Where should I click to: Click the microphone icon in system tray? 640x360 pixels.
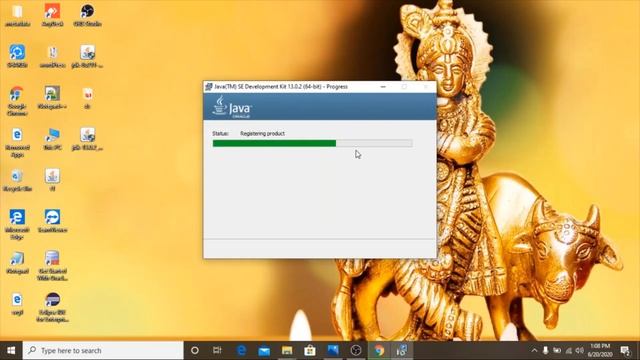pyautogui.click(x=545, y=350)
